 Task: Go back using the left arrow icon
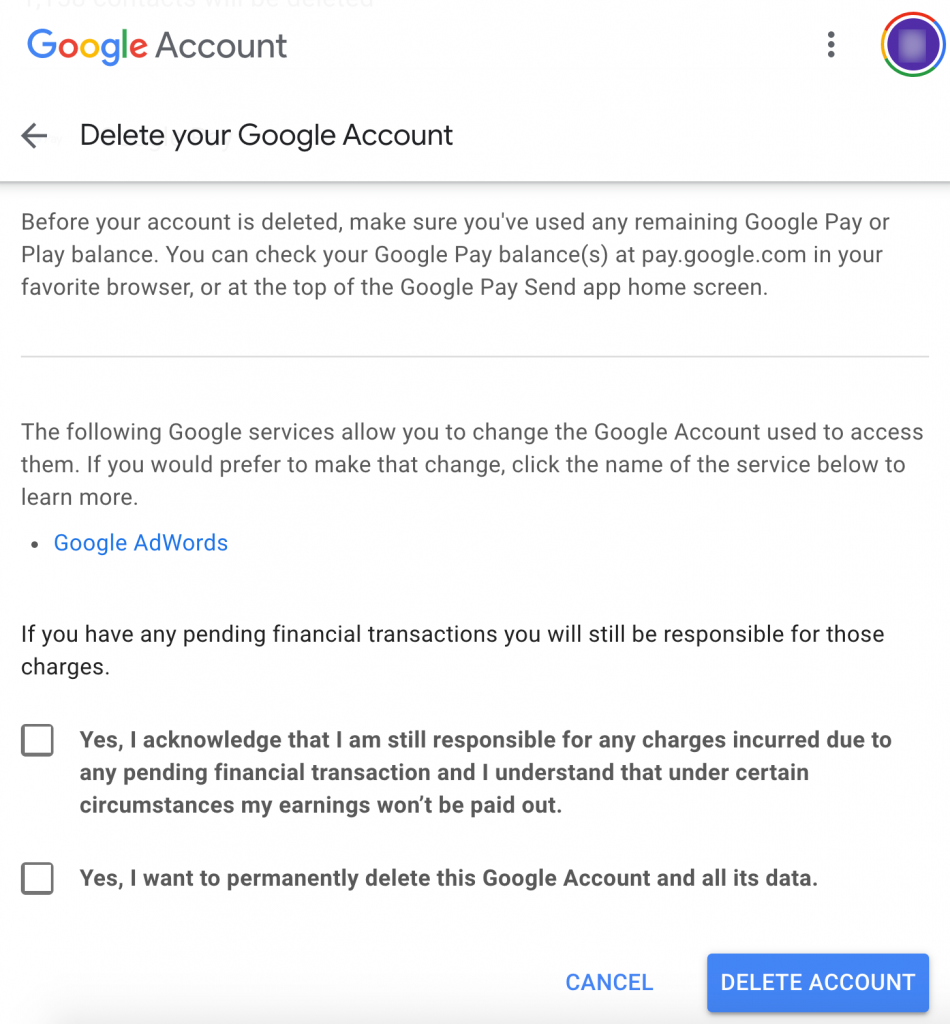[34, 136]
